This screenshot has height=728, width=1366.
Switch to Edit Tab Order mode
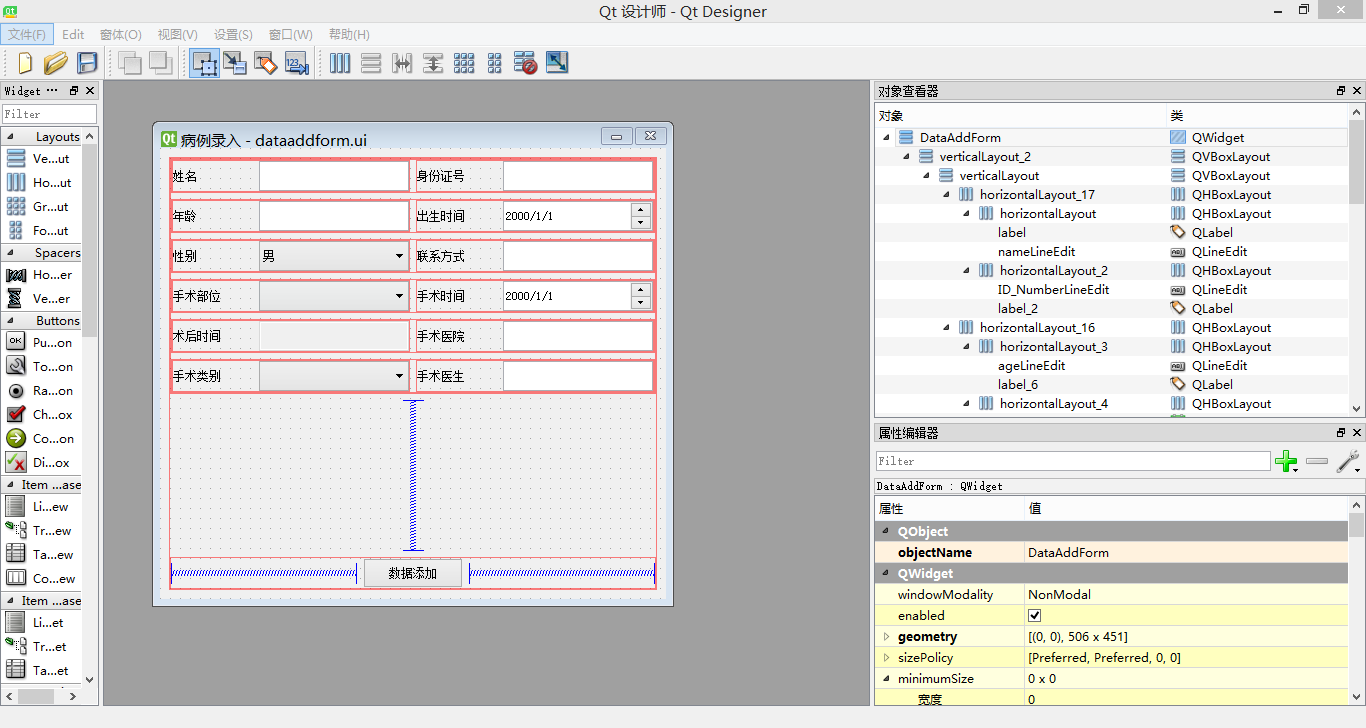[x=296, y=63]
